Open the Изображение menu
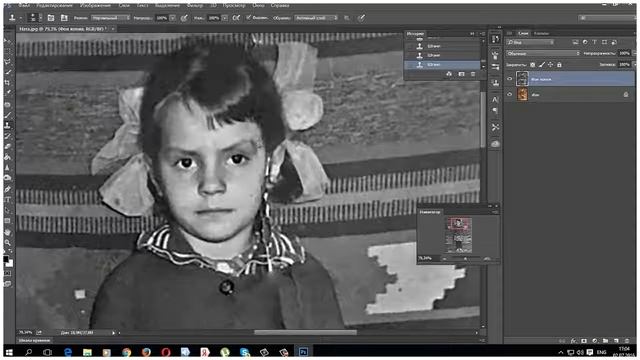640x360 pixels. 96,6
